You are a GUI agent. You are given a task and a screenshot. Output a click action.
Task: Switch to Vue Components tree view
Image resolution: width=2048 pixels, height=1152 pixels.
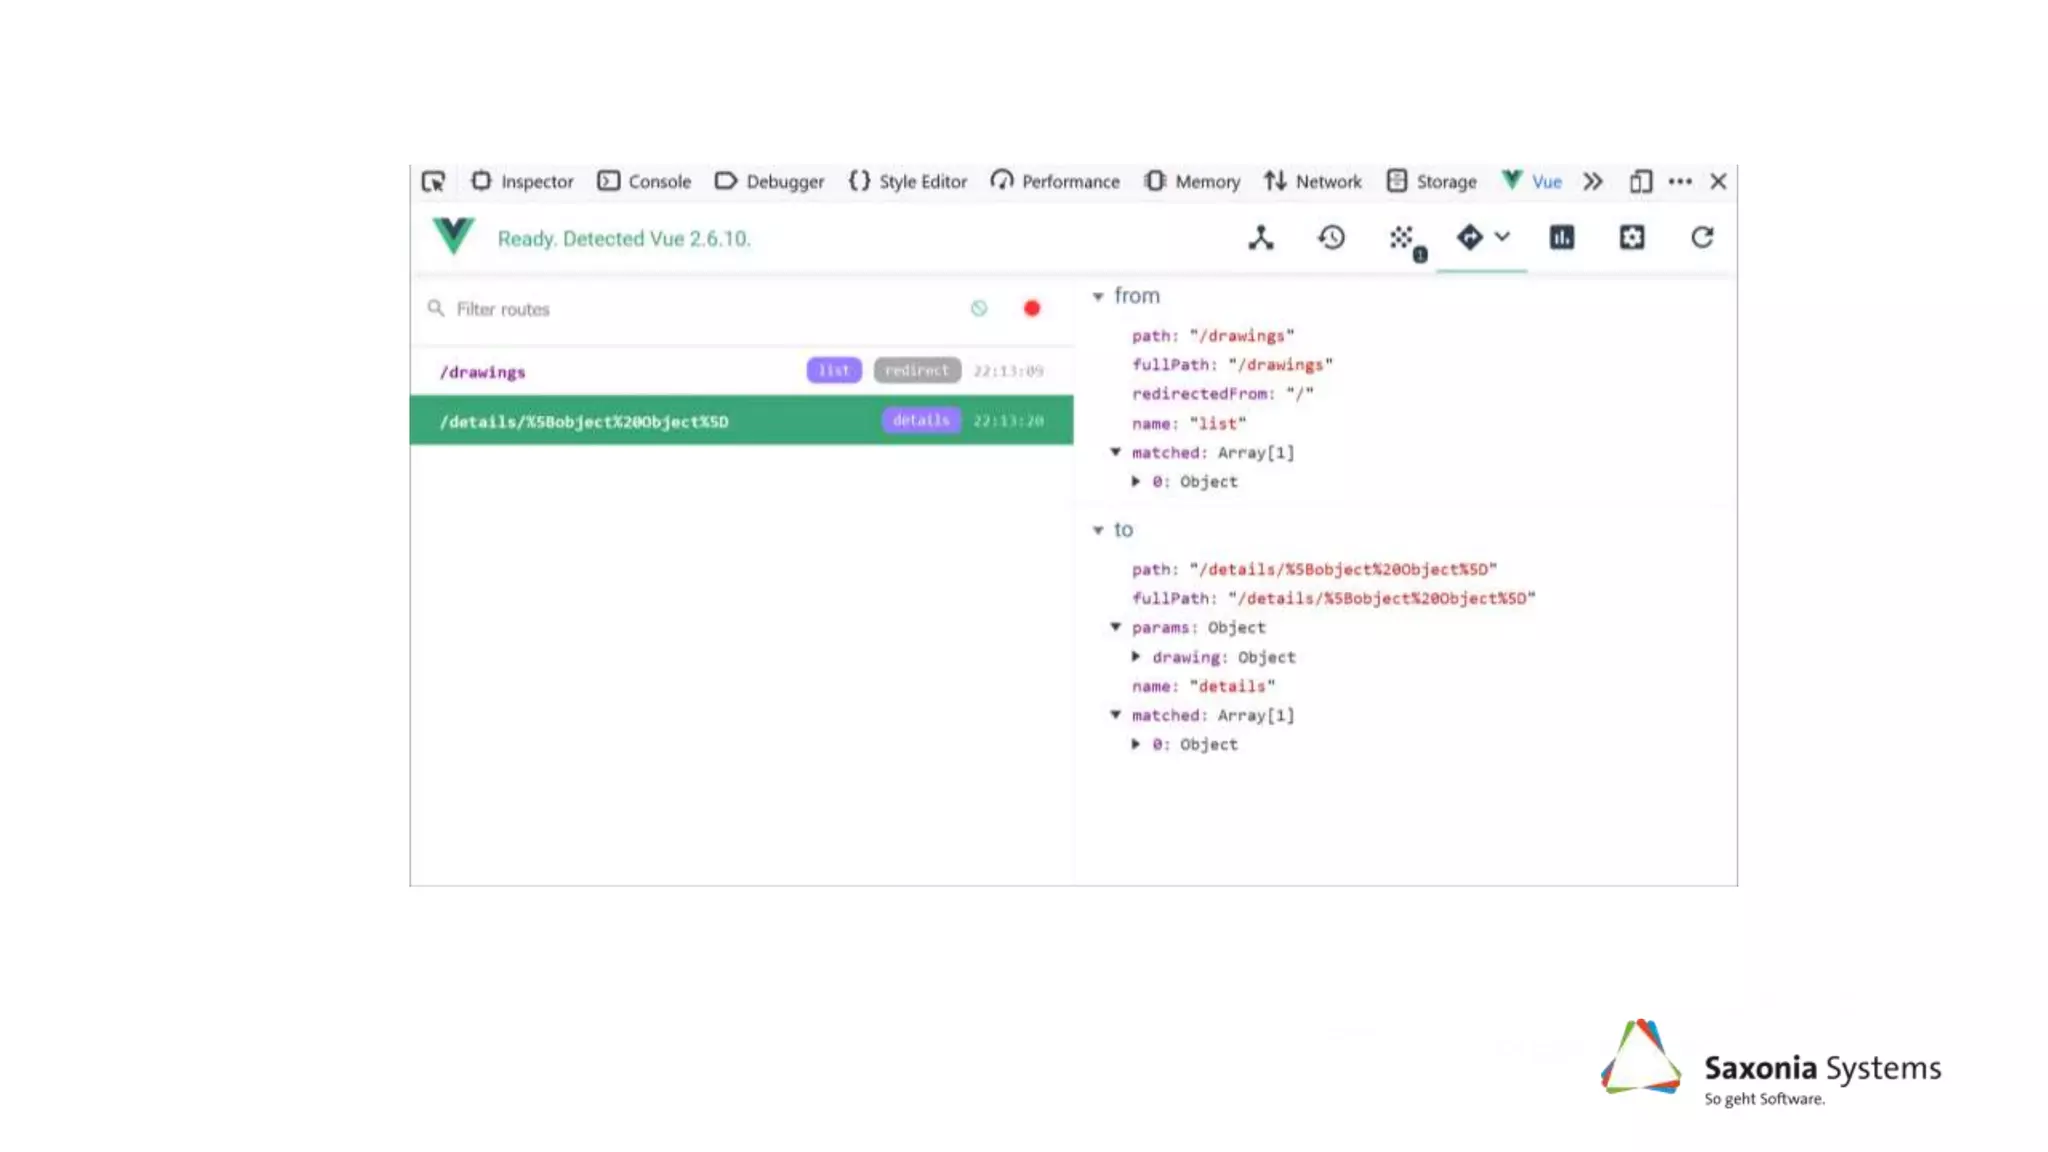tap(1261, 237)
